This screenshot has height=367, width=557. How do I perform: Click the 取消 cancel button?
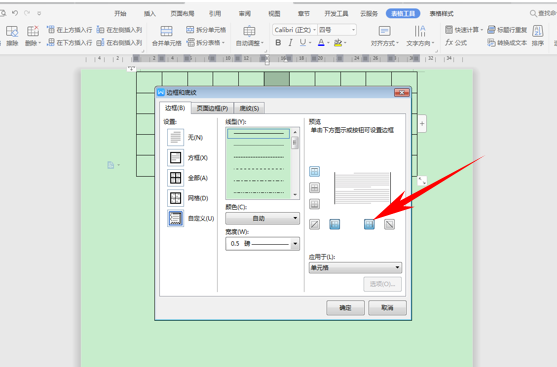[387, 308]
